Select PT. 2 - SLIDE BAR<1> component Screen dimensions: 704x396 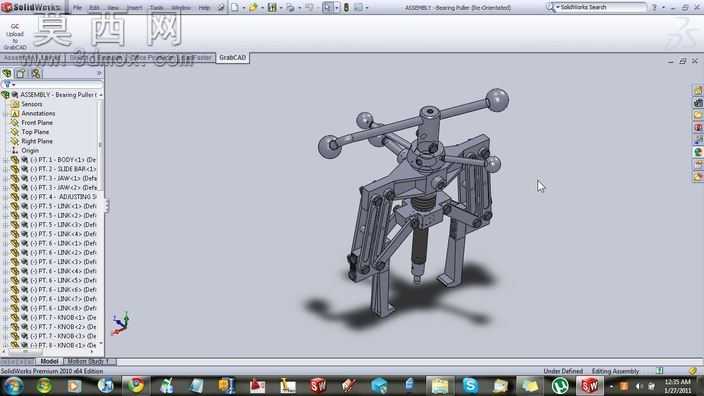[x=63, y=169]
